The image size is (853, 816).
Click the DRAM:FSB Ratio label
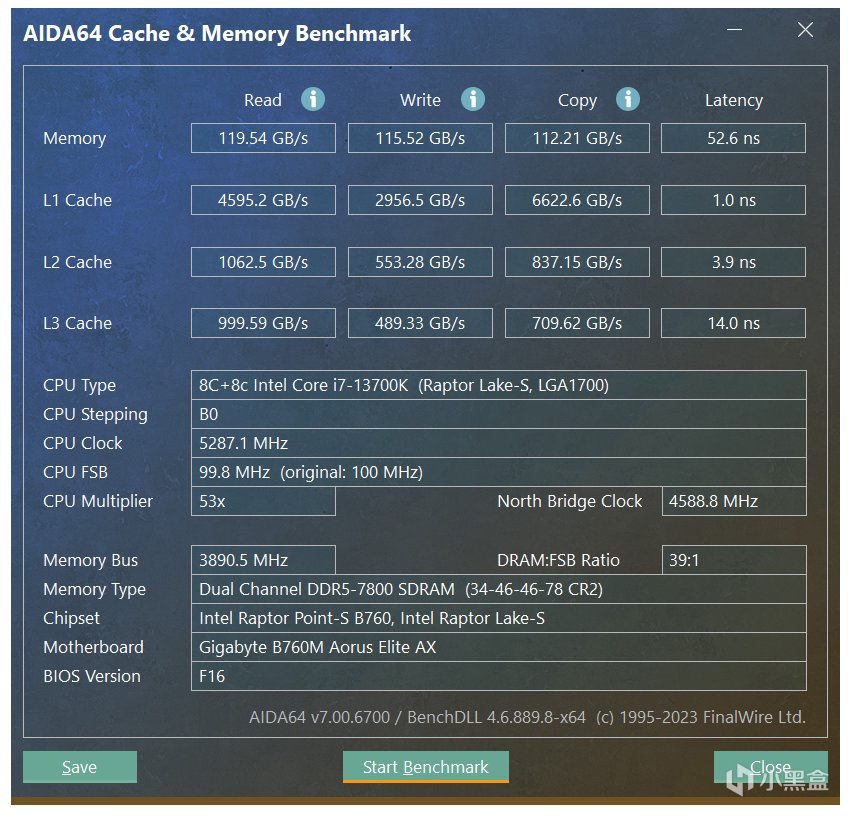pos(558,560)
